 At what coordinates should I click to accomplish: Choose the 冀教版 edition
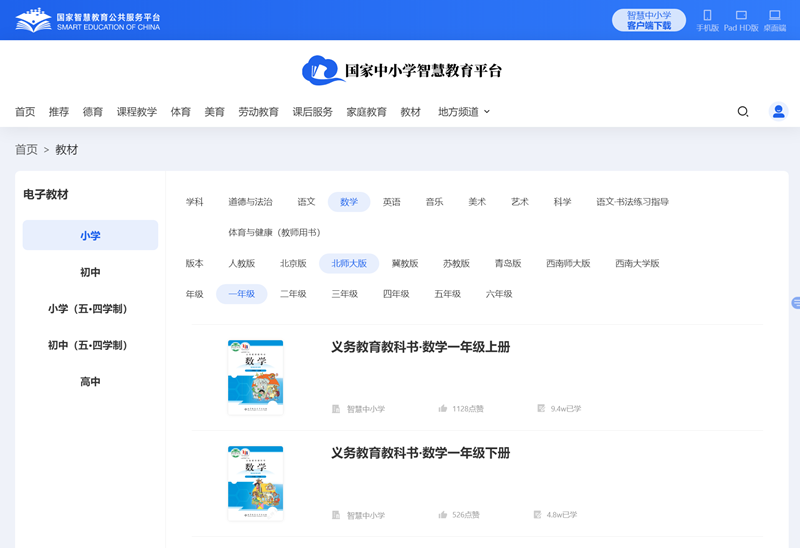click(405, 263)
